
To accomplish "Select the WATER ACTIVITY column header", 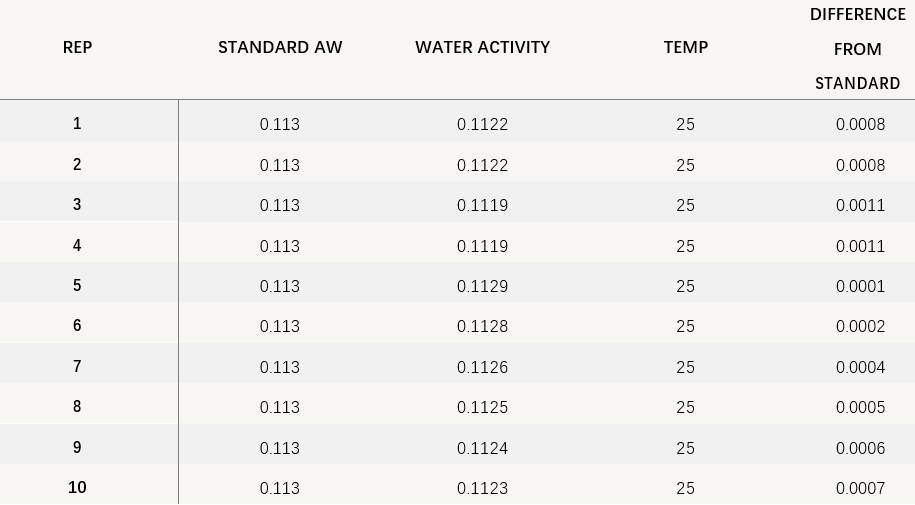I will (x=482, y=47).
